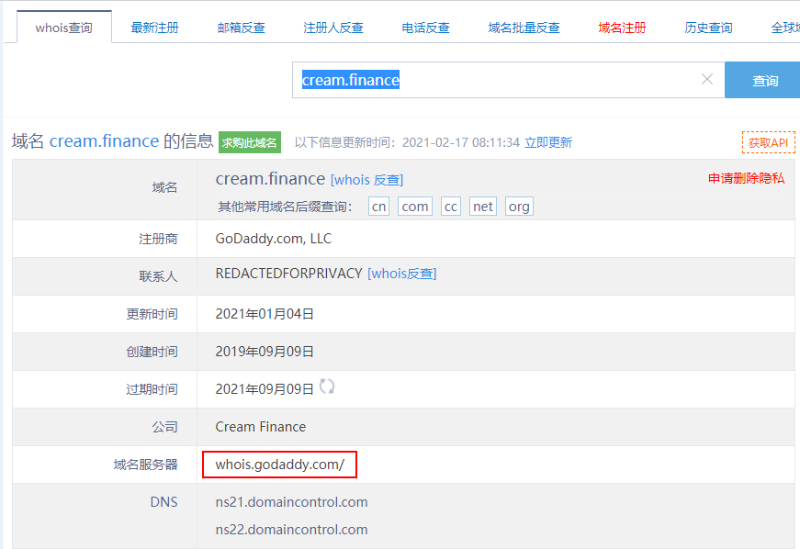Switch to the 最新注册 tab
The height and width of the screenshot is (549, 800).
point(155,28)
